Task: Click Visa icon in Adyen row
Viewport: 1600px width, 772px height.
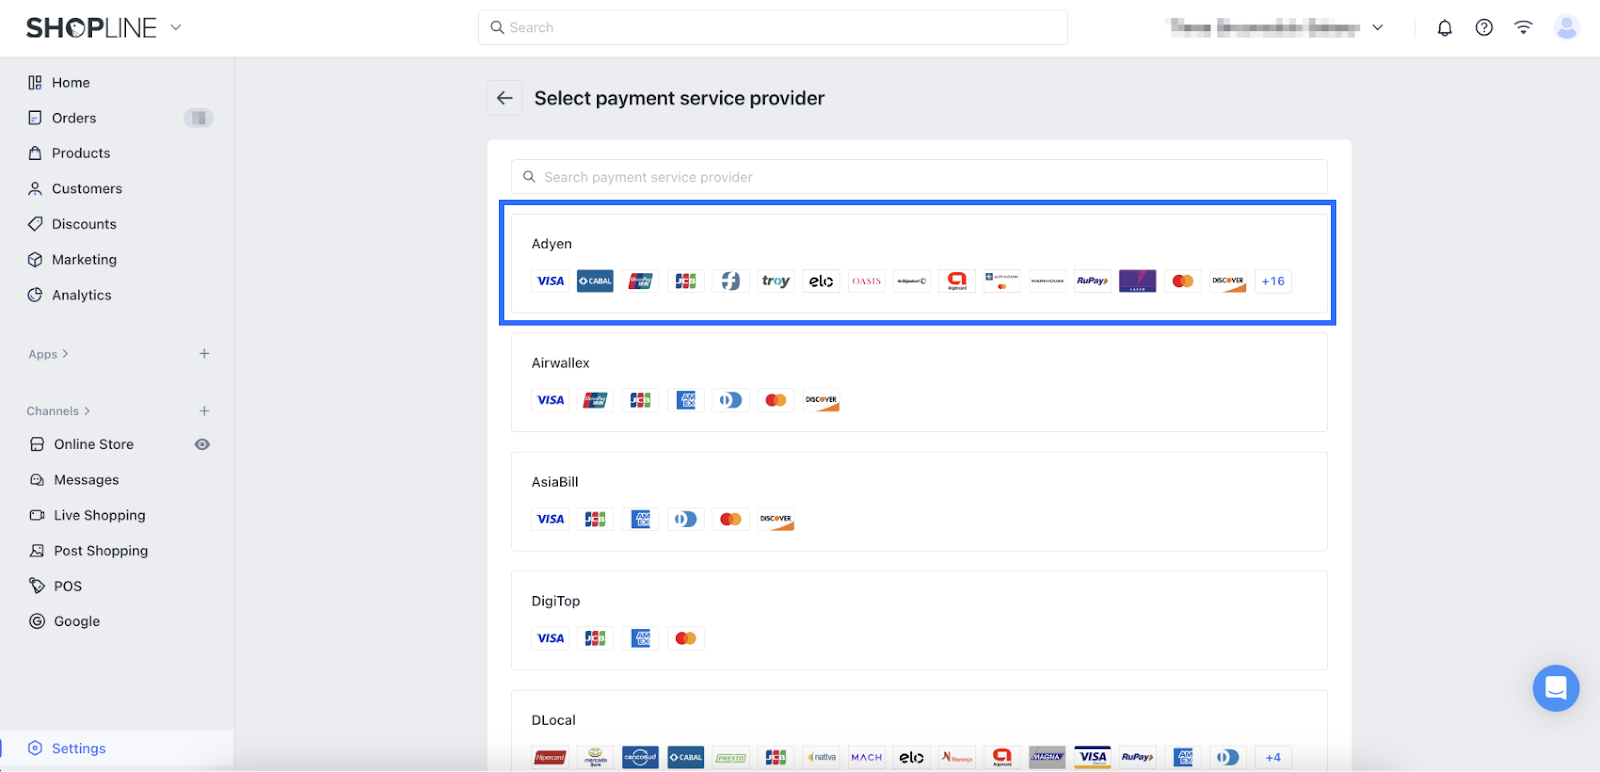Action: [550, 281]
